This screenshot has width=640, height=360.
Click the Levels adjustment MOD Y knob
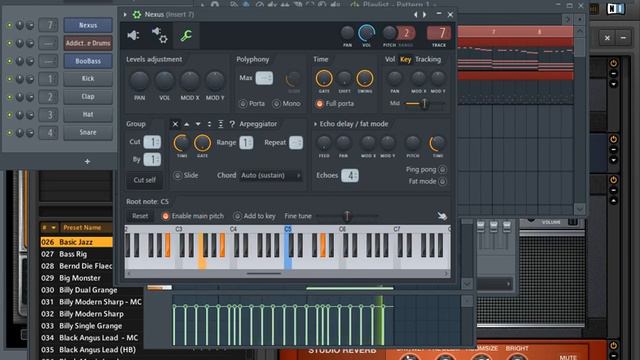[x=215, y=81]
